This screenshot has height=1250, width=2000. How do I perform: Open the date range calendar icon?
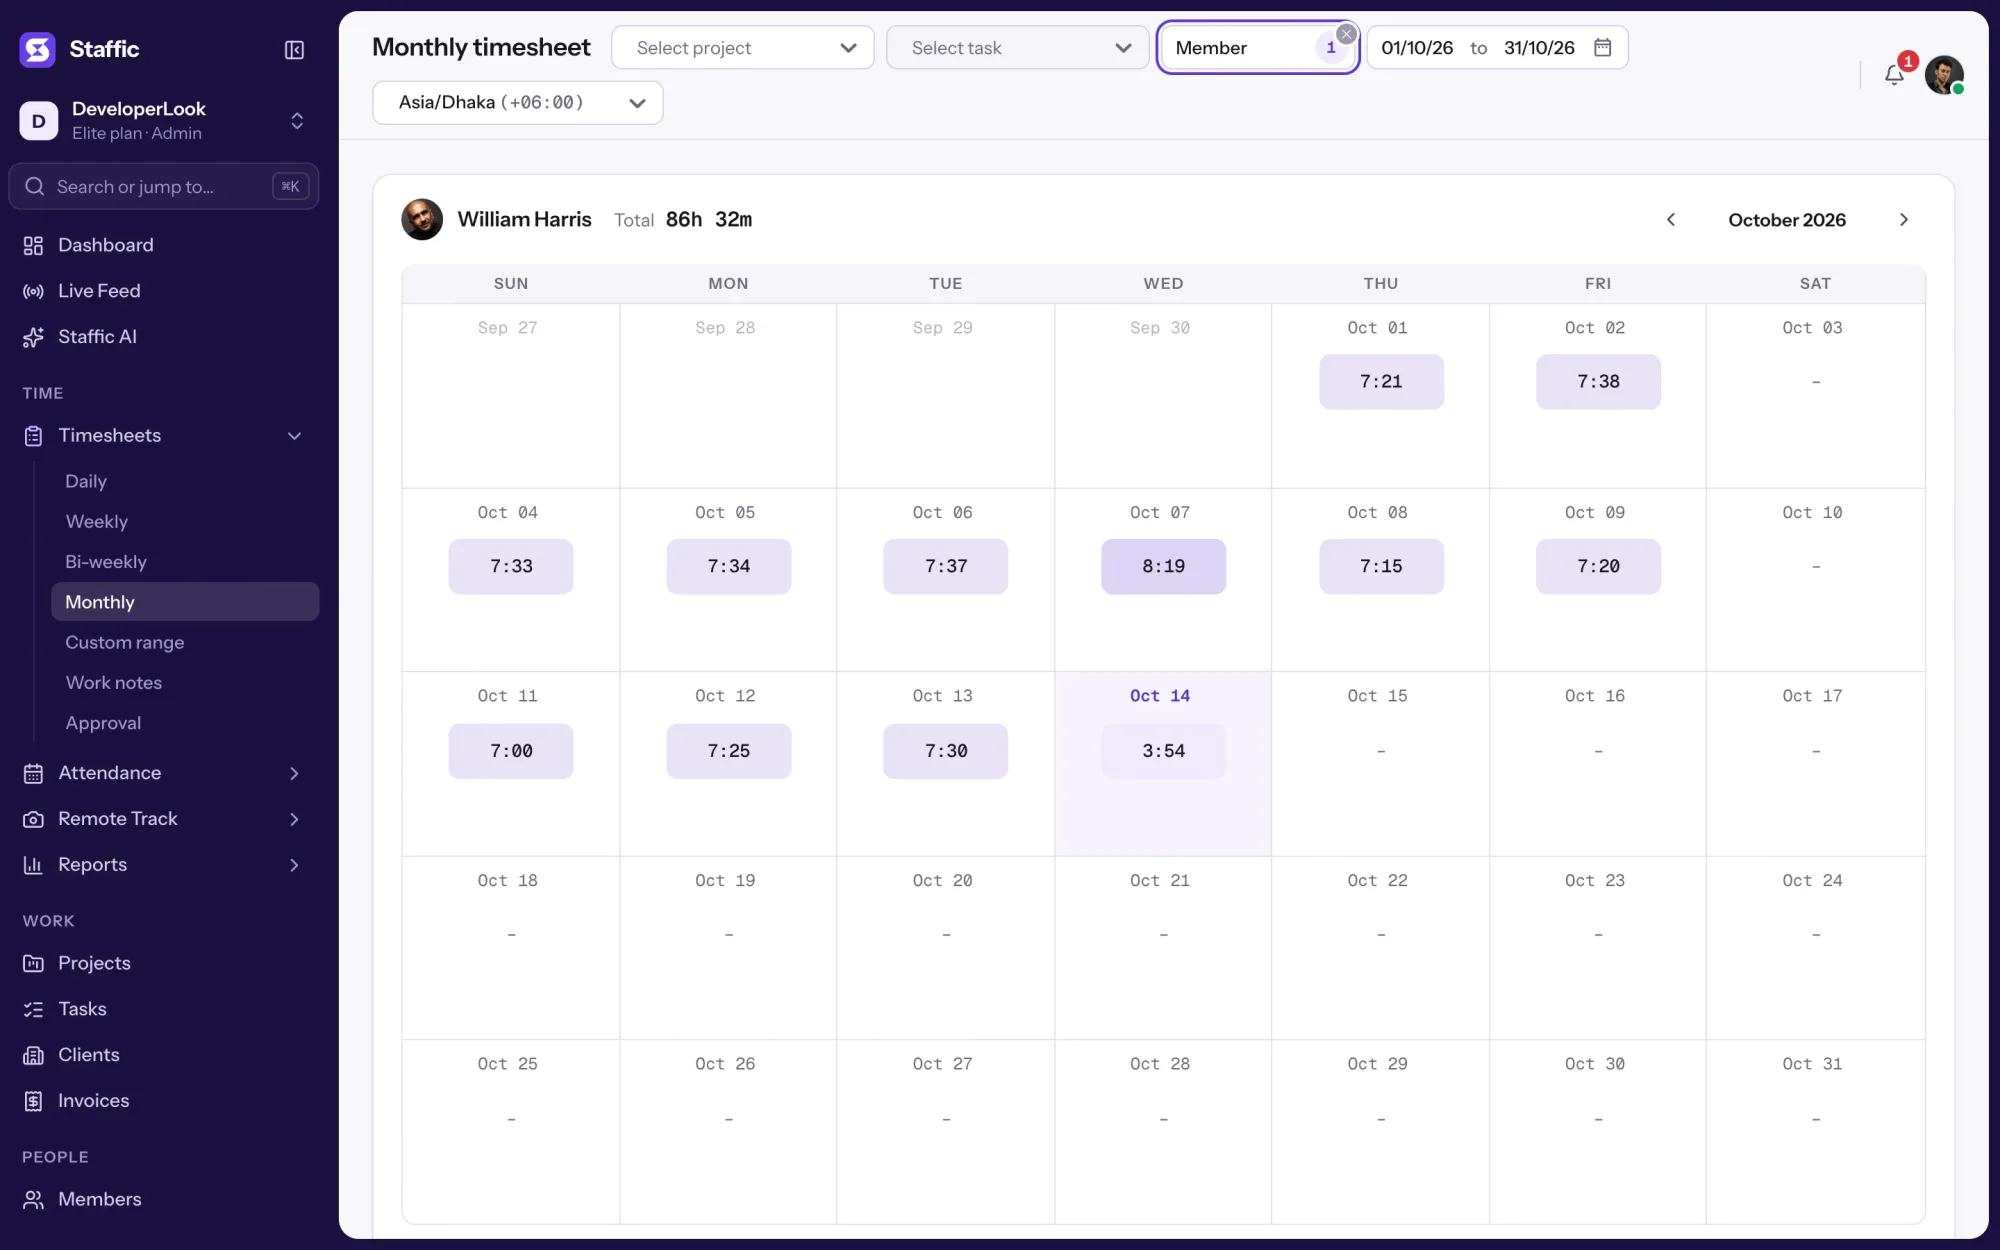1602,47
